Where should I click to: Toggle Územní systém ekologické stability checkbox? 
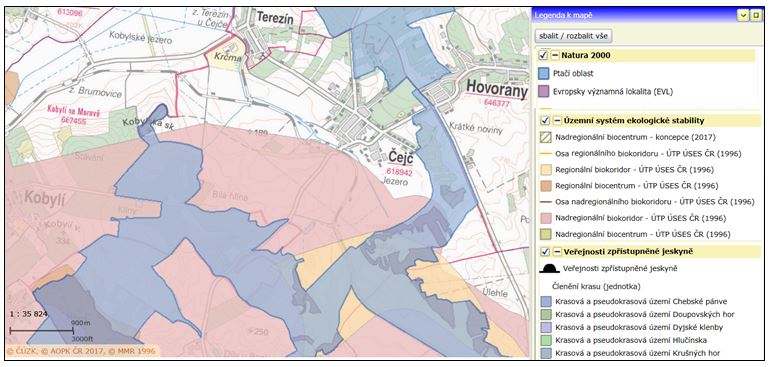[x=545, y=120]
